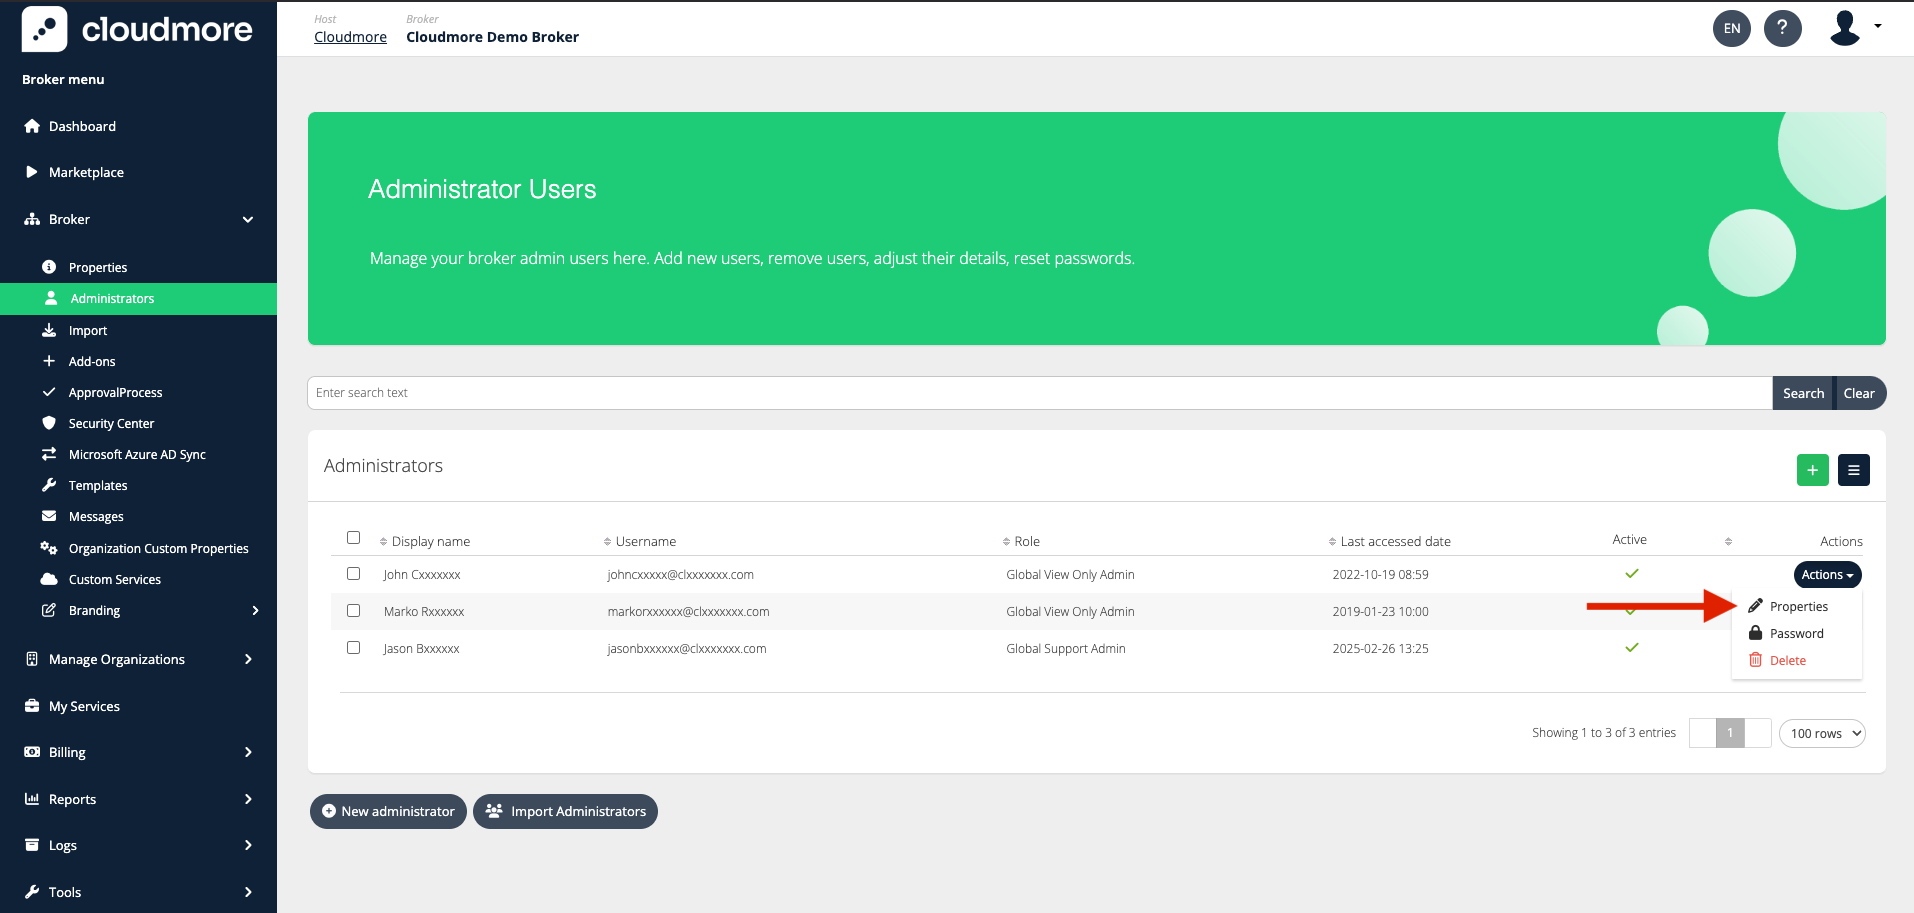The image size is (1914, 913).
Task: Open the user profile avatar icon
Action: [1845, 28]
